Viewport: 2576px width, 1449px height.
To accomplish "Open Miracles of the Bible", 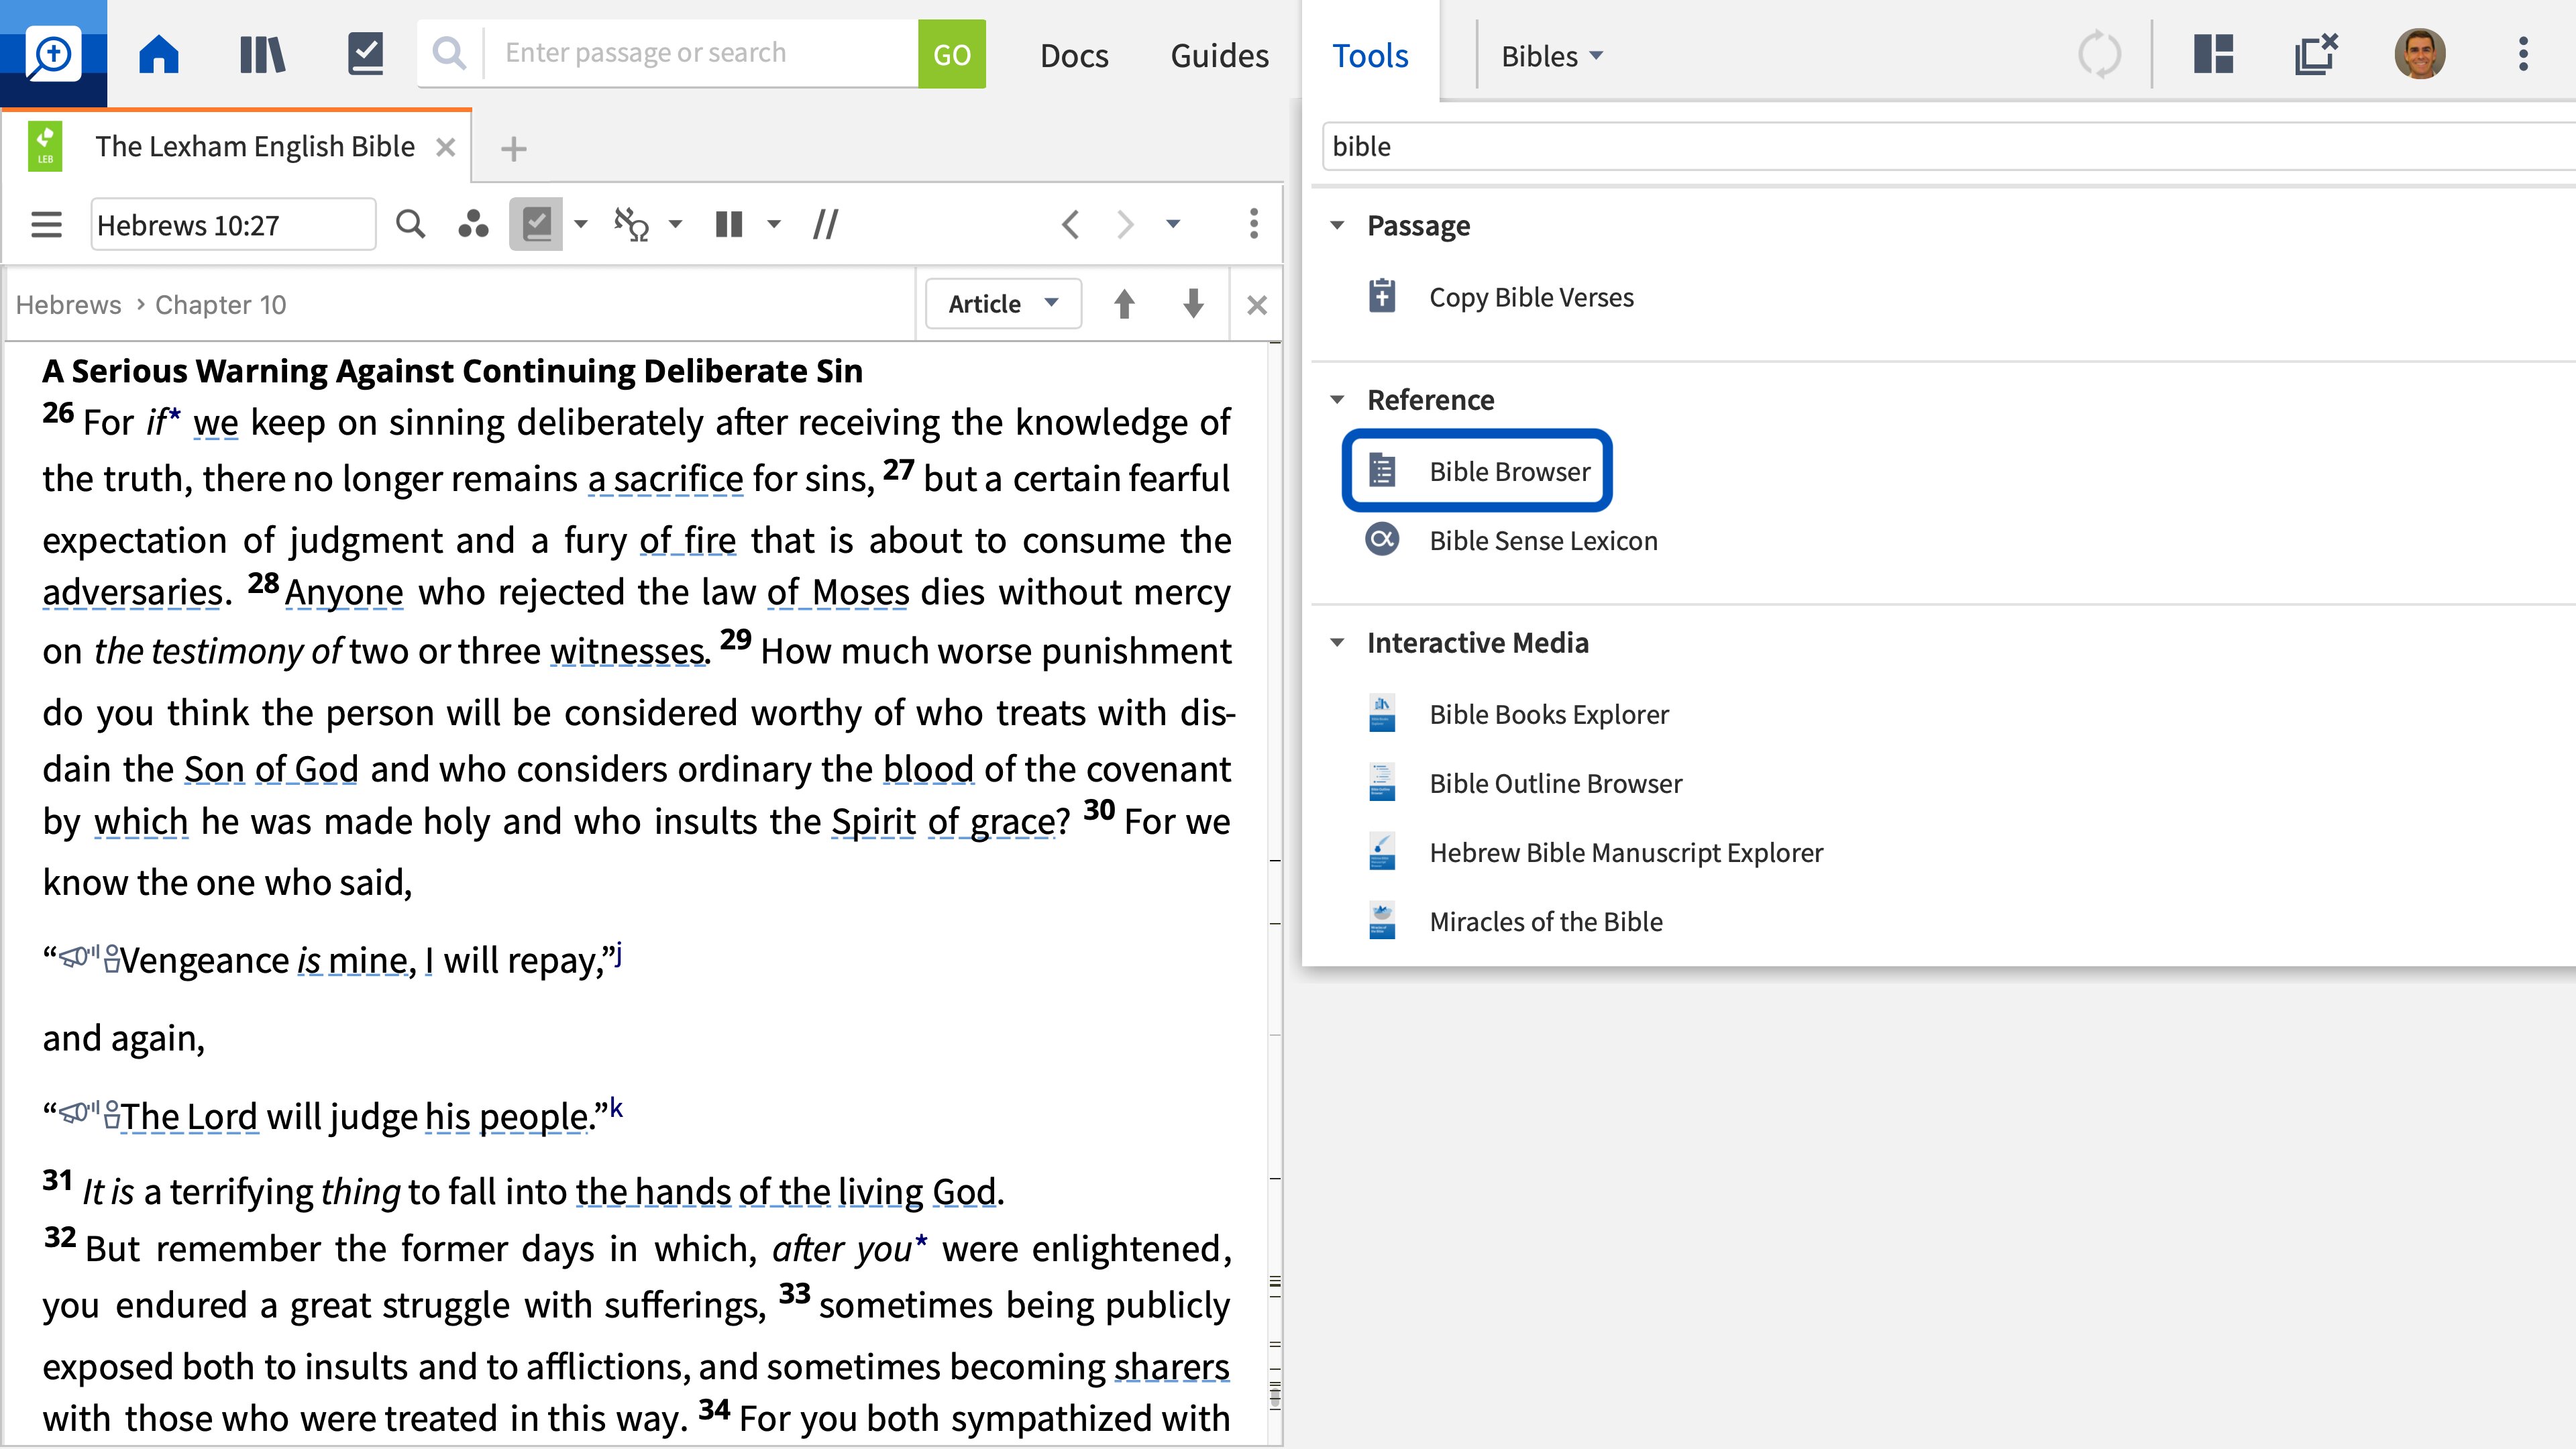I will pos(1546,921).
